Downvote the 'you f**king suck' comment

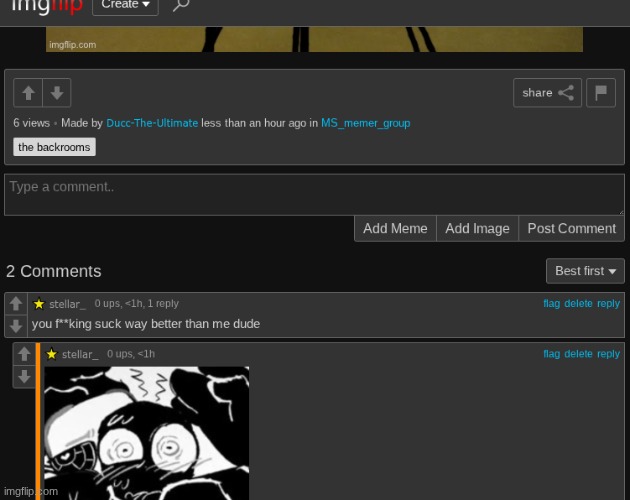coord(16,326)
